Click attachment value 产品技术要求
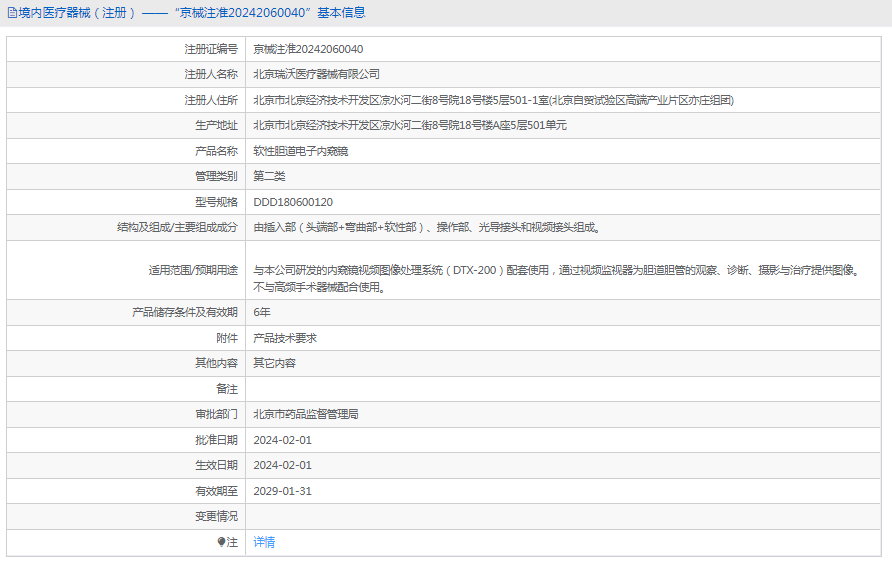Image resolution: width=892 pixels, height=564 pixels. pos(285,338)
